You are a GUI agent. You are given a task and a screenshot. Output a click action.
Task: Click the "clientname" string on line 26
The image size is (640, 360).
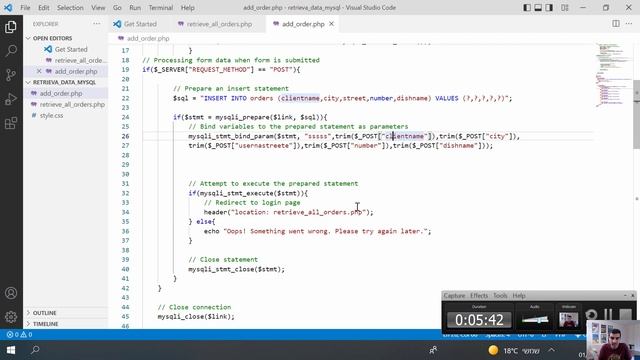coord(404,136)
